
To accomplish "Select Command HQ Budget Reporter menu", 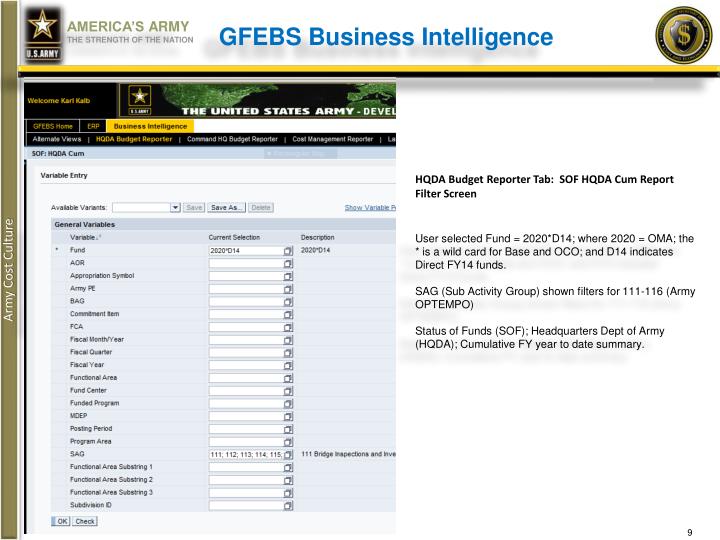I will coord(232,139).
